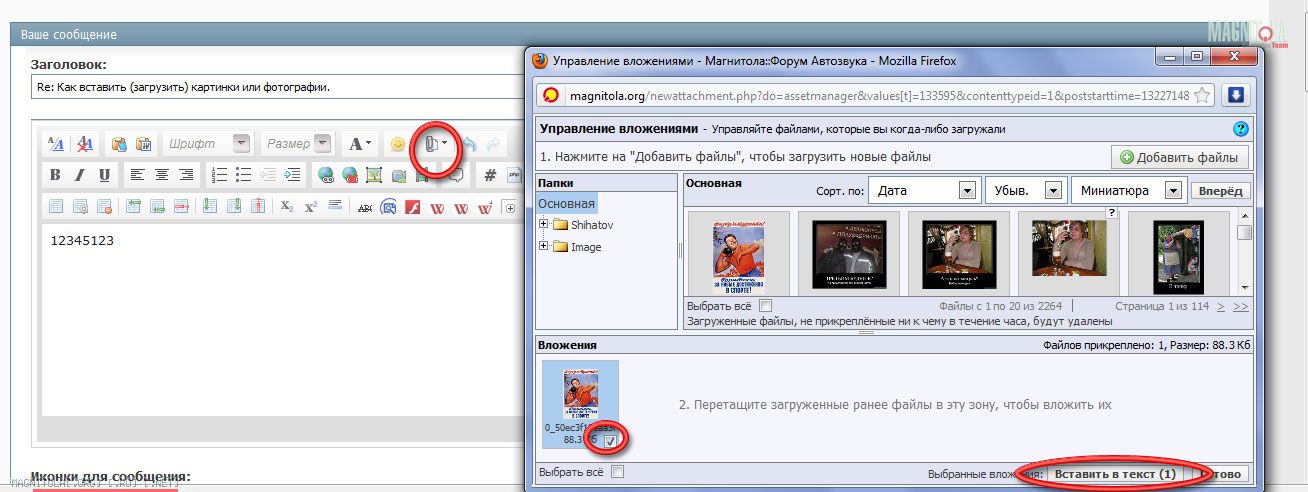Image resolution: width=1308 pixels, height=492 pixels.
Task: Open the smiley emoticon picker
Action: [397, 144]
